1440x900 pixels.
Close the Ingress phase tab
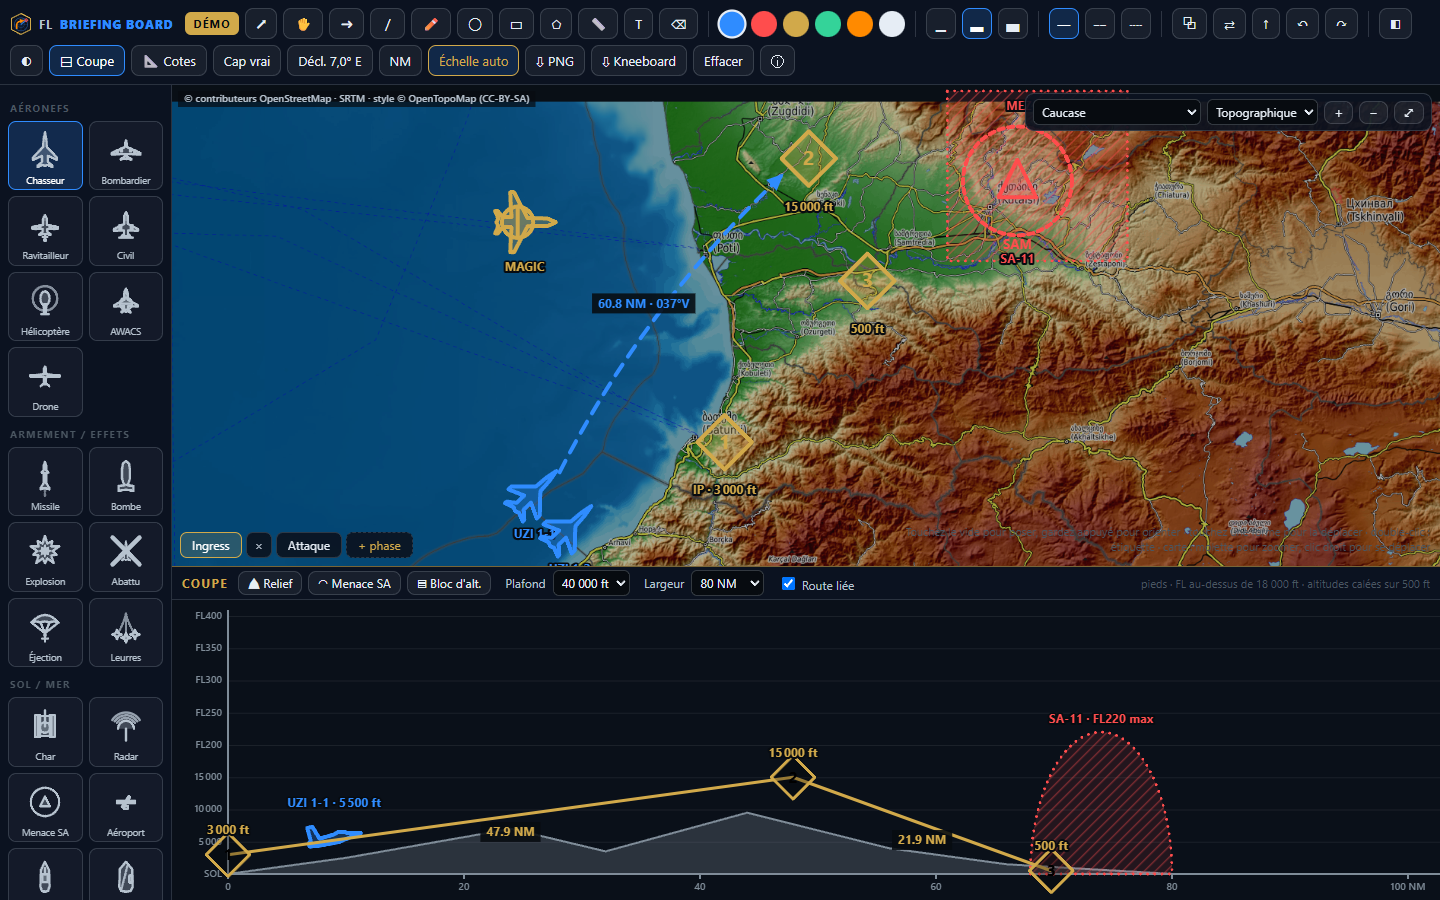259,545
